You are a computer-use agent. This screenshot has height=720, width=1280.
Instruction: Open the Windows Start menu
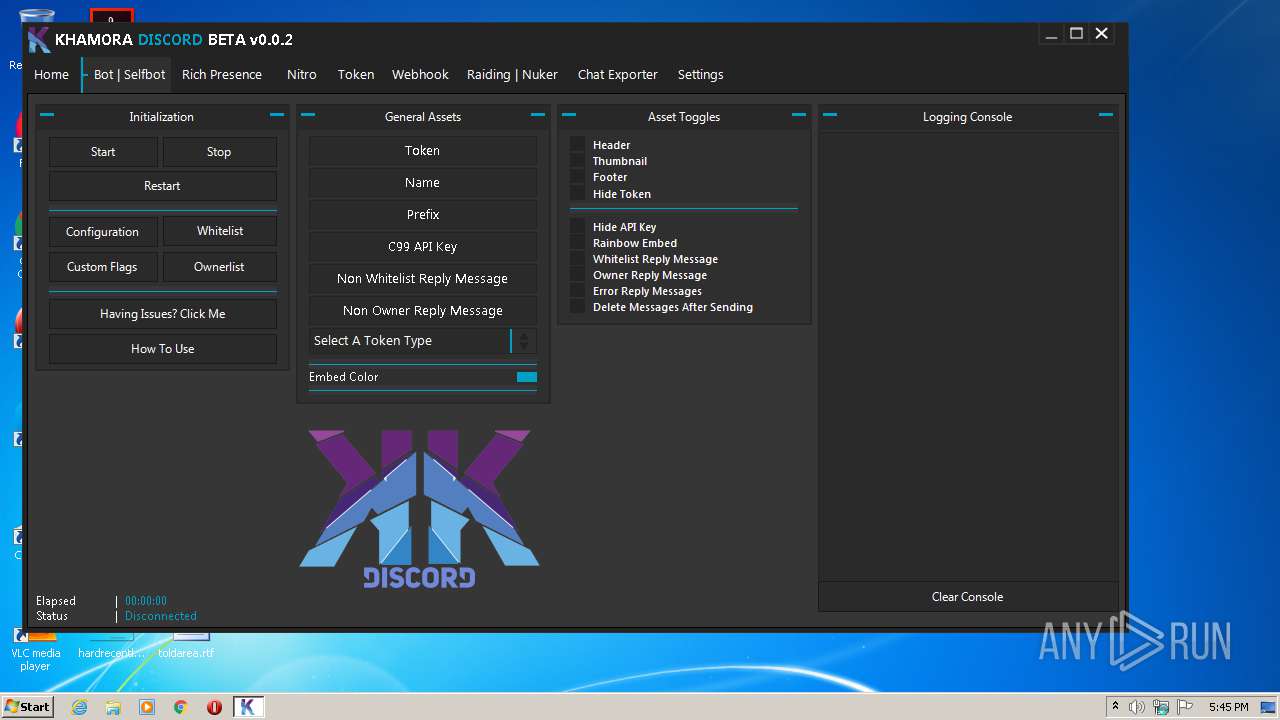(28, 707)
